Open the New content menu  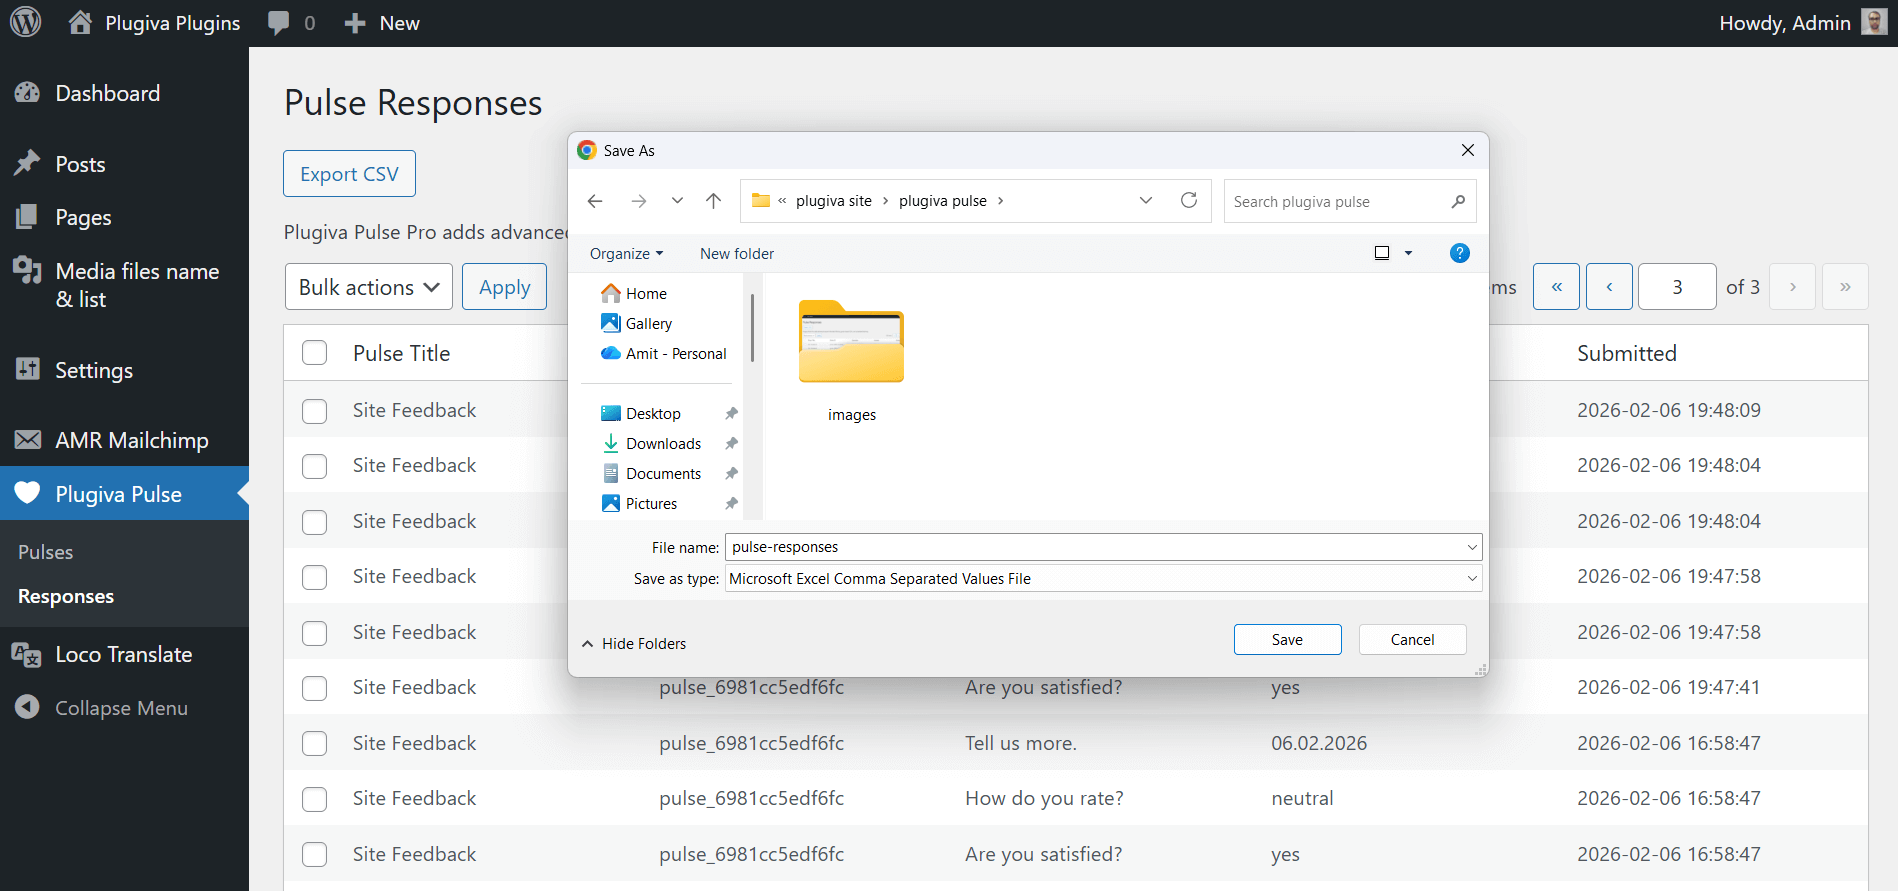click(382, 23)
